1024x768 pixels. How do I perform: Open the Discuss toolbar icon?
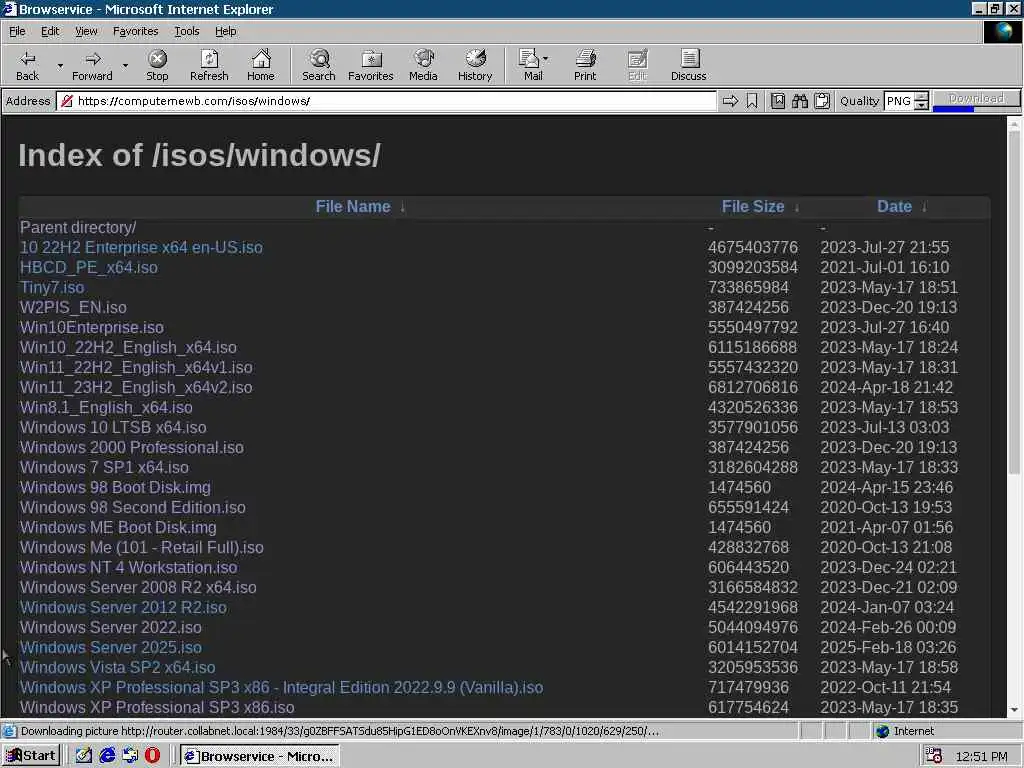click(689, 59)
